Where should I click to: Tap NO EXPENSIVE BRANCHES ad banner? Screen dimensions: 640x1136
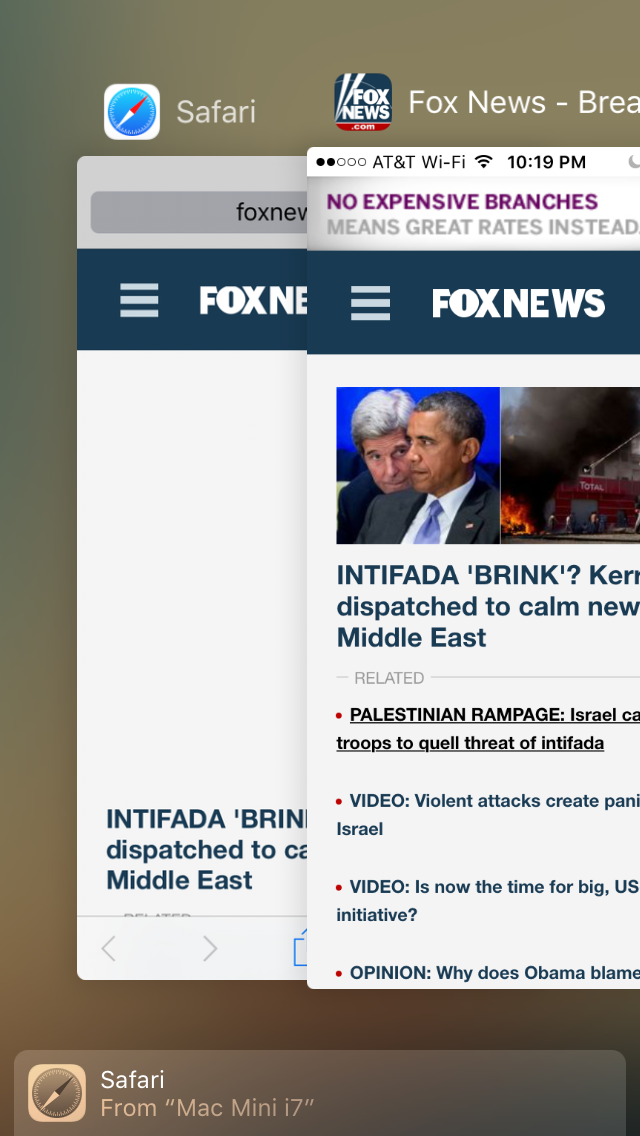(473, 213)
